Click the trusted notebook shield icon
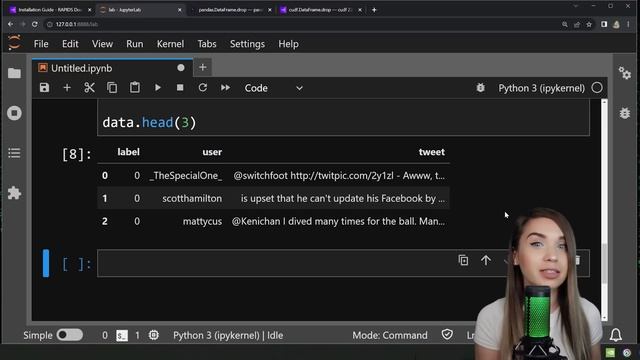The width and height of the screenshot is (640, 360). coord(447,335)
